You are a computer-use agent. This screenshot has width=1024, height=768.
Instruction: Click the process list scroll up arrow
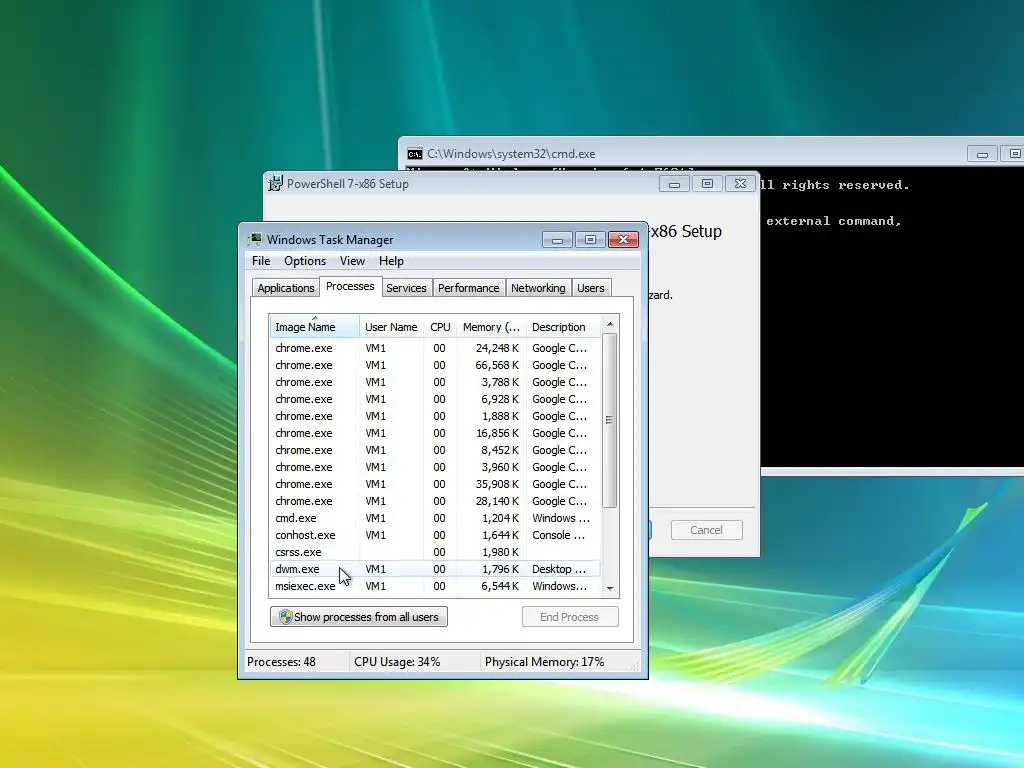pyautogui.click(x=610, y=324)
